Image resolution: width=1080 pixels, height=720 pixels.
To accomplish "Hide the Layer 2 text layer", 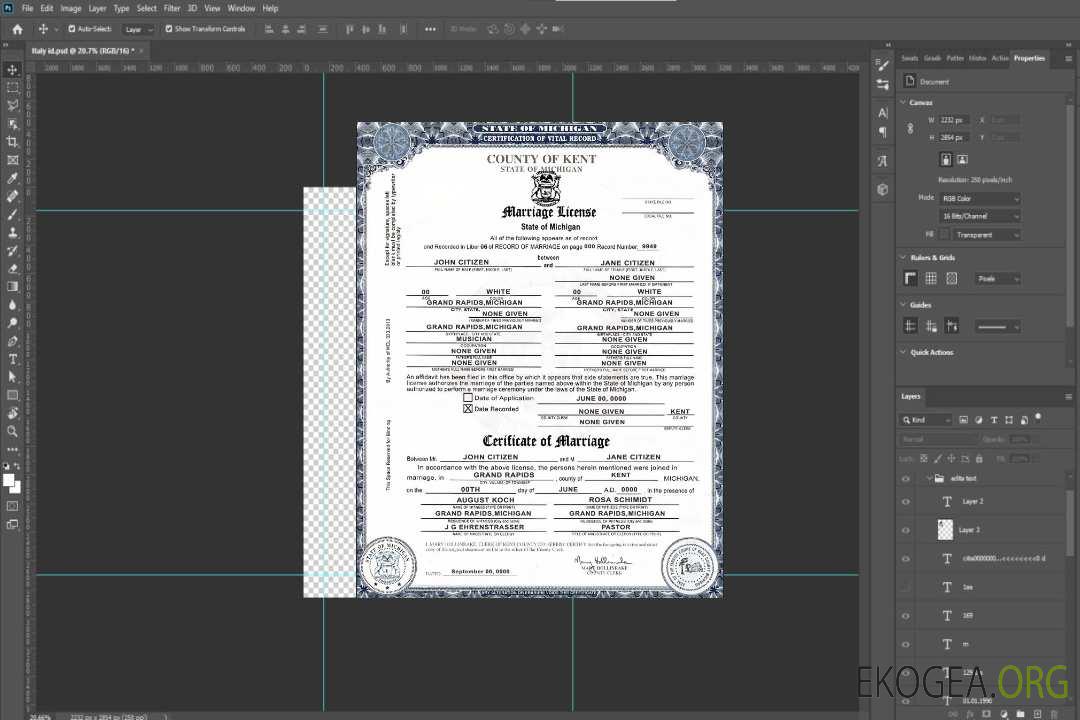I will pos(906,502).
